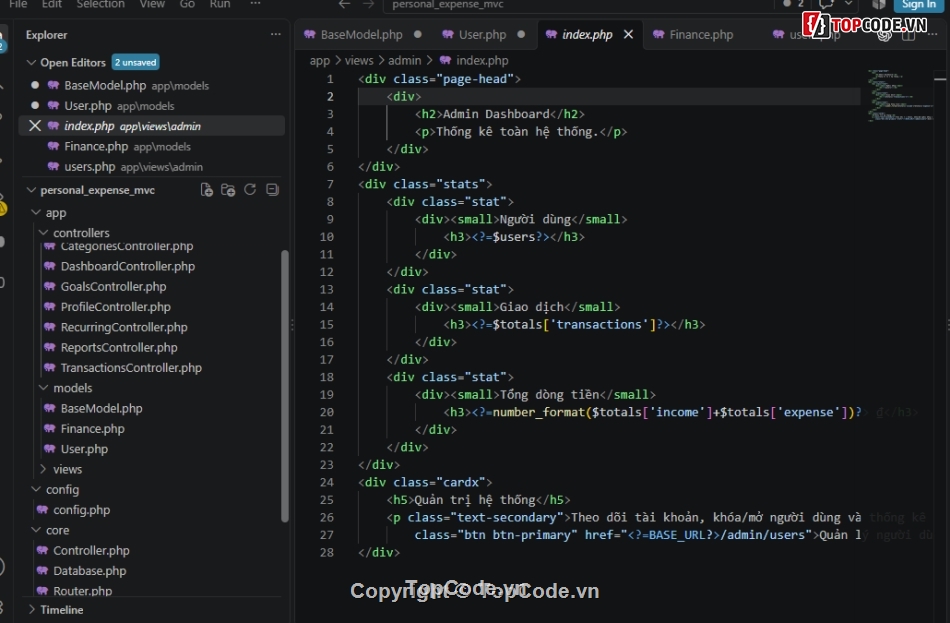Click 'views' in the breadcrumb path

click(x=359, y=61)
